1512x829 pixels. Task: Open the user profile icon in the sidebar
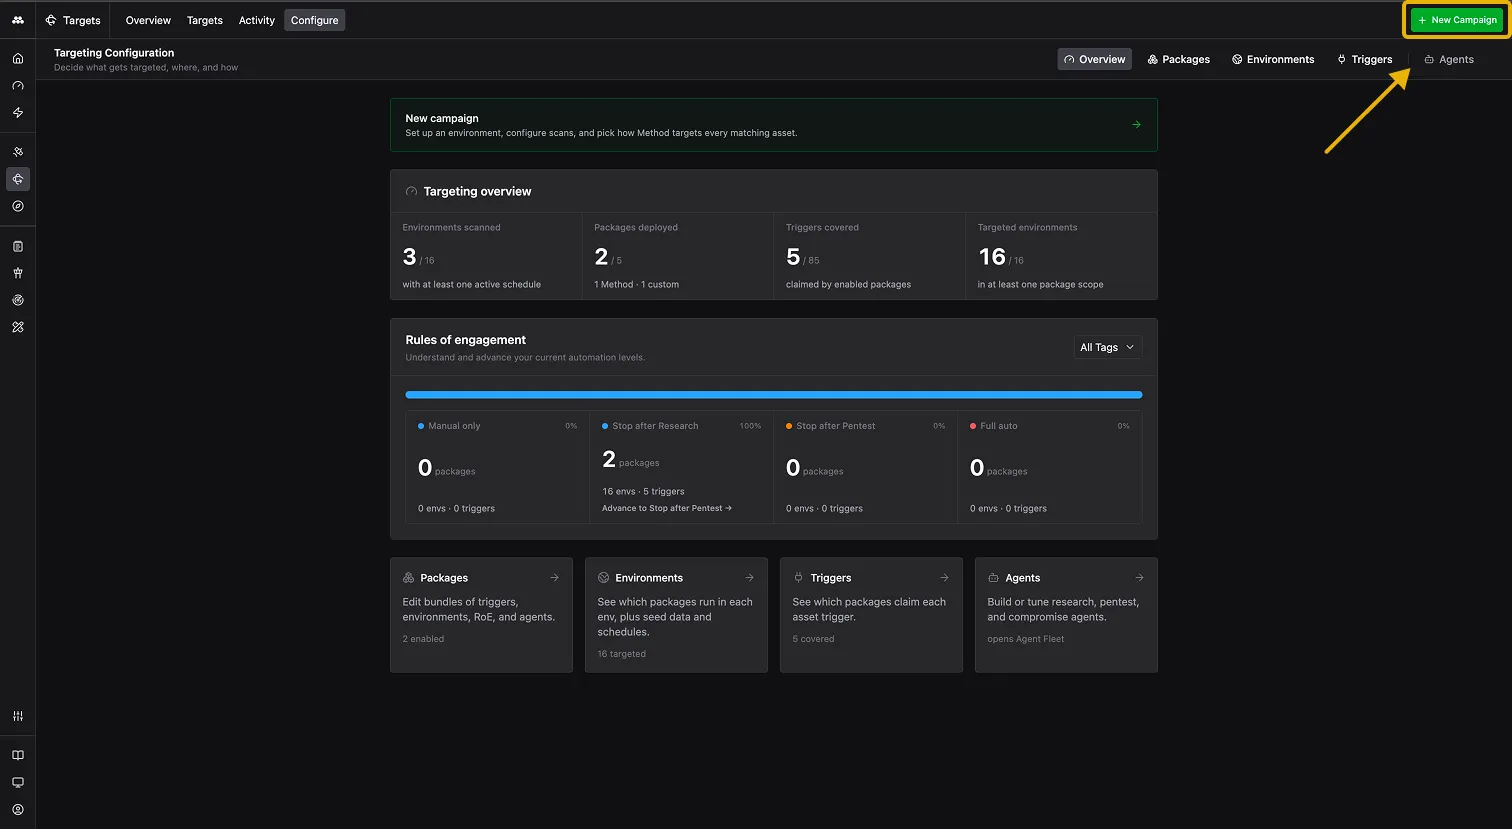point(18,810)
